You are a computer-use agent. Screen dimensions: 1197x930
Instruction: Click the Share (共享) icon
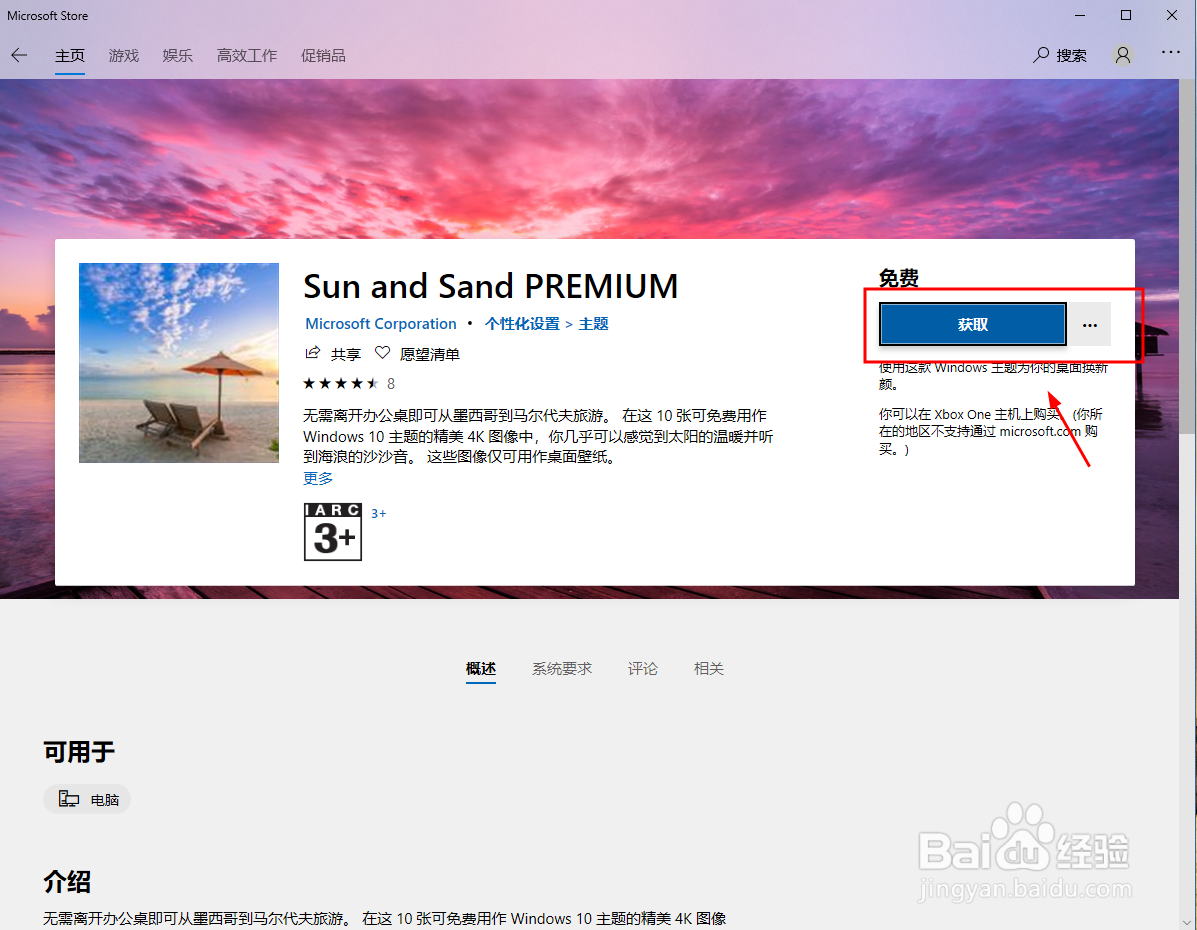click(x=313, y=353)
